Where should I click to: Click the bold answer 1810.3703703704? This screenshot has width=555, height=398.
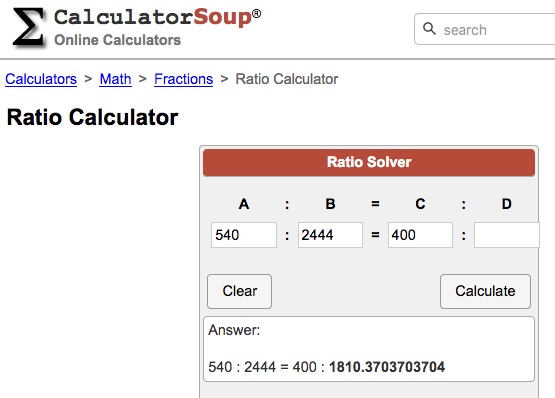(x=387, y=367)
